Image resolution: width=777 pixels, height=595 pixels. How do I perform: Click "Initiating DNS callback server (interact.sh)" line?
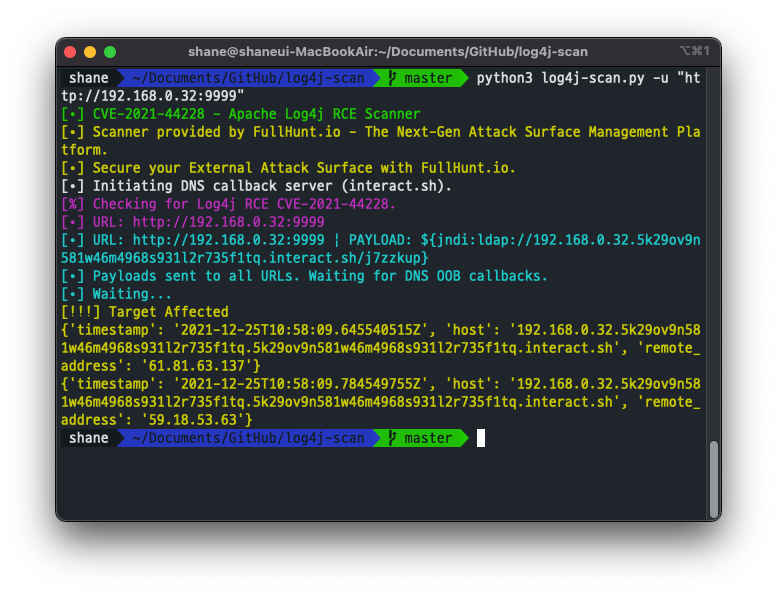click(x=256, y=186)
